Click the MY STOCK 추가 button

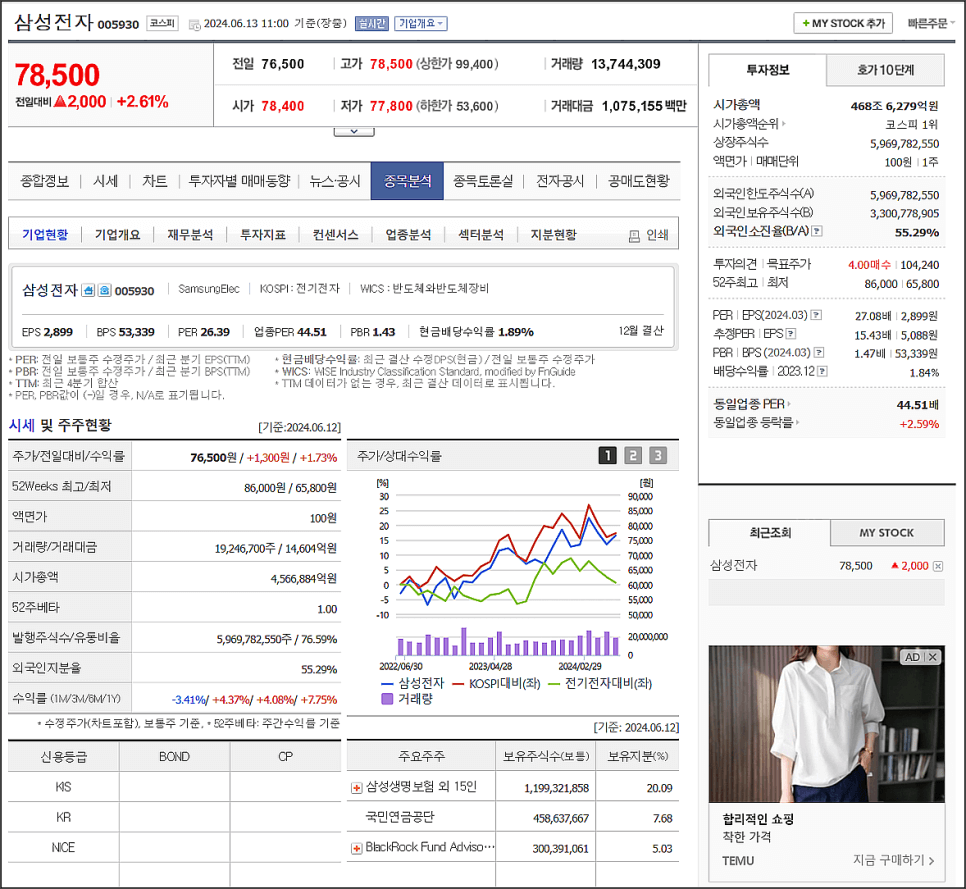click(x=843, y=22)
